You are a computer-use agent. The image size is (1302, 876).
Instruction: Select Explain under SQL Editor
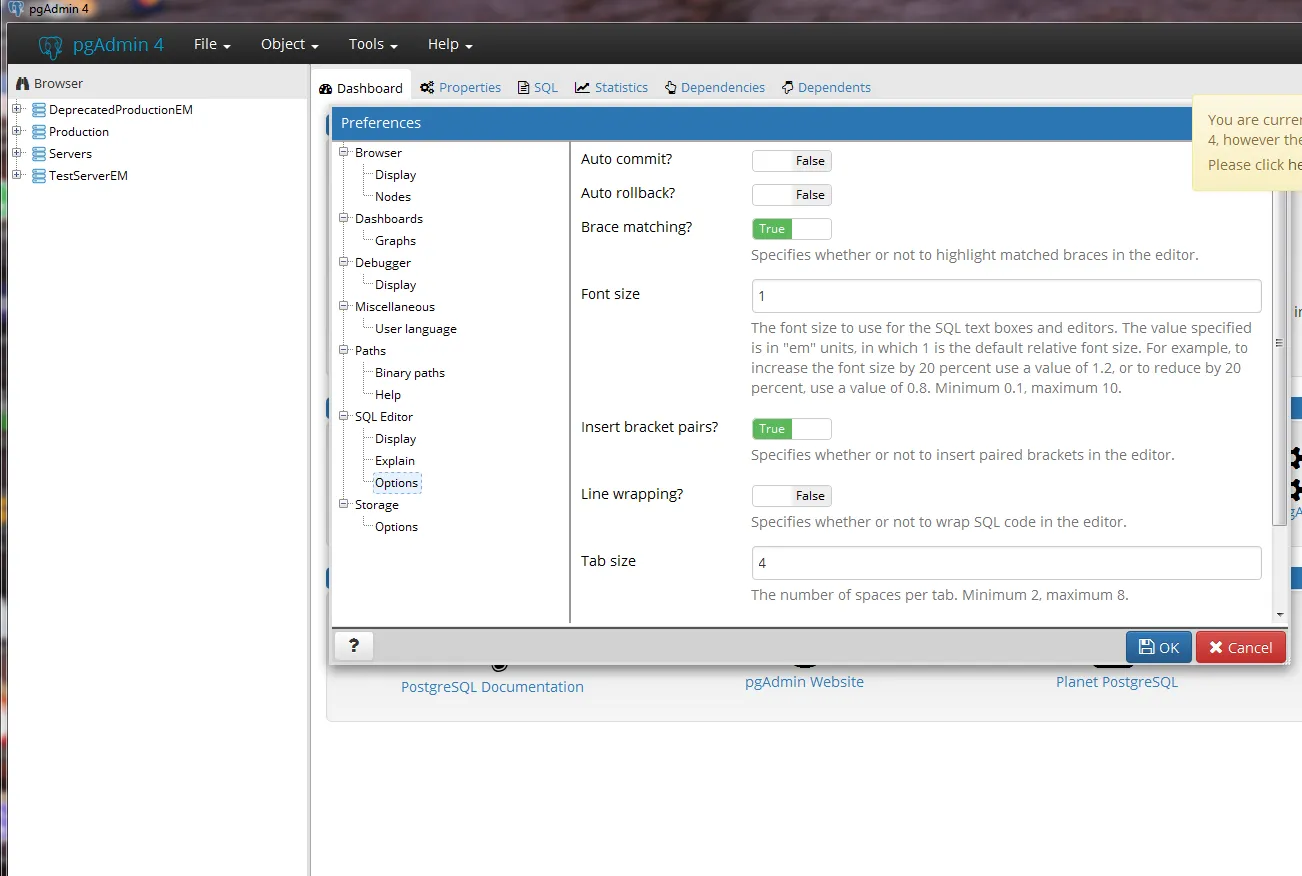pyautogui.click(x=395, y=461)
